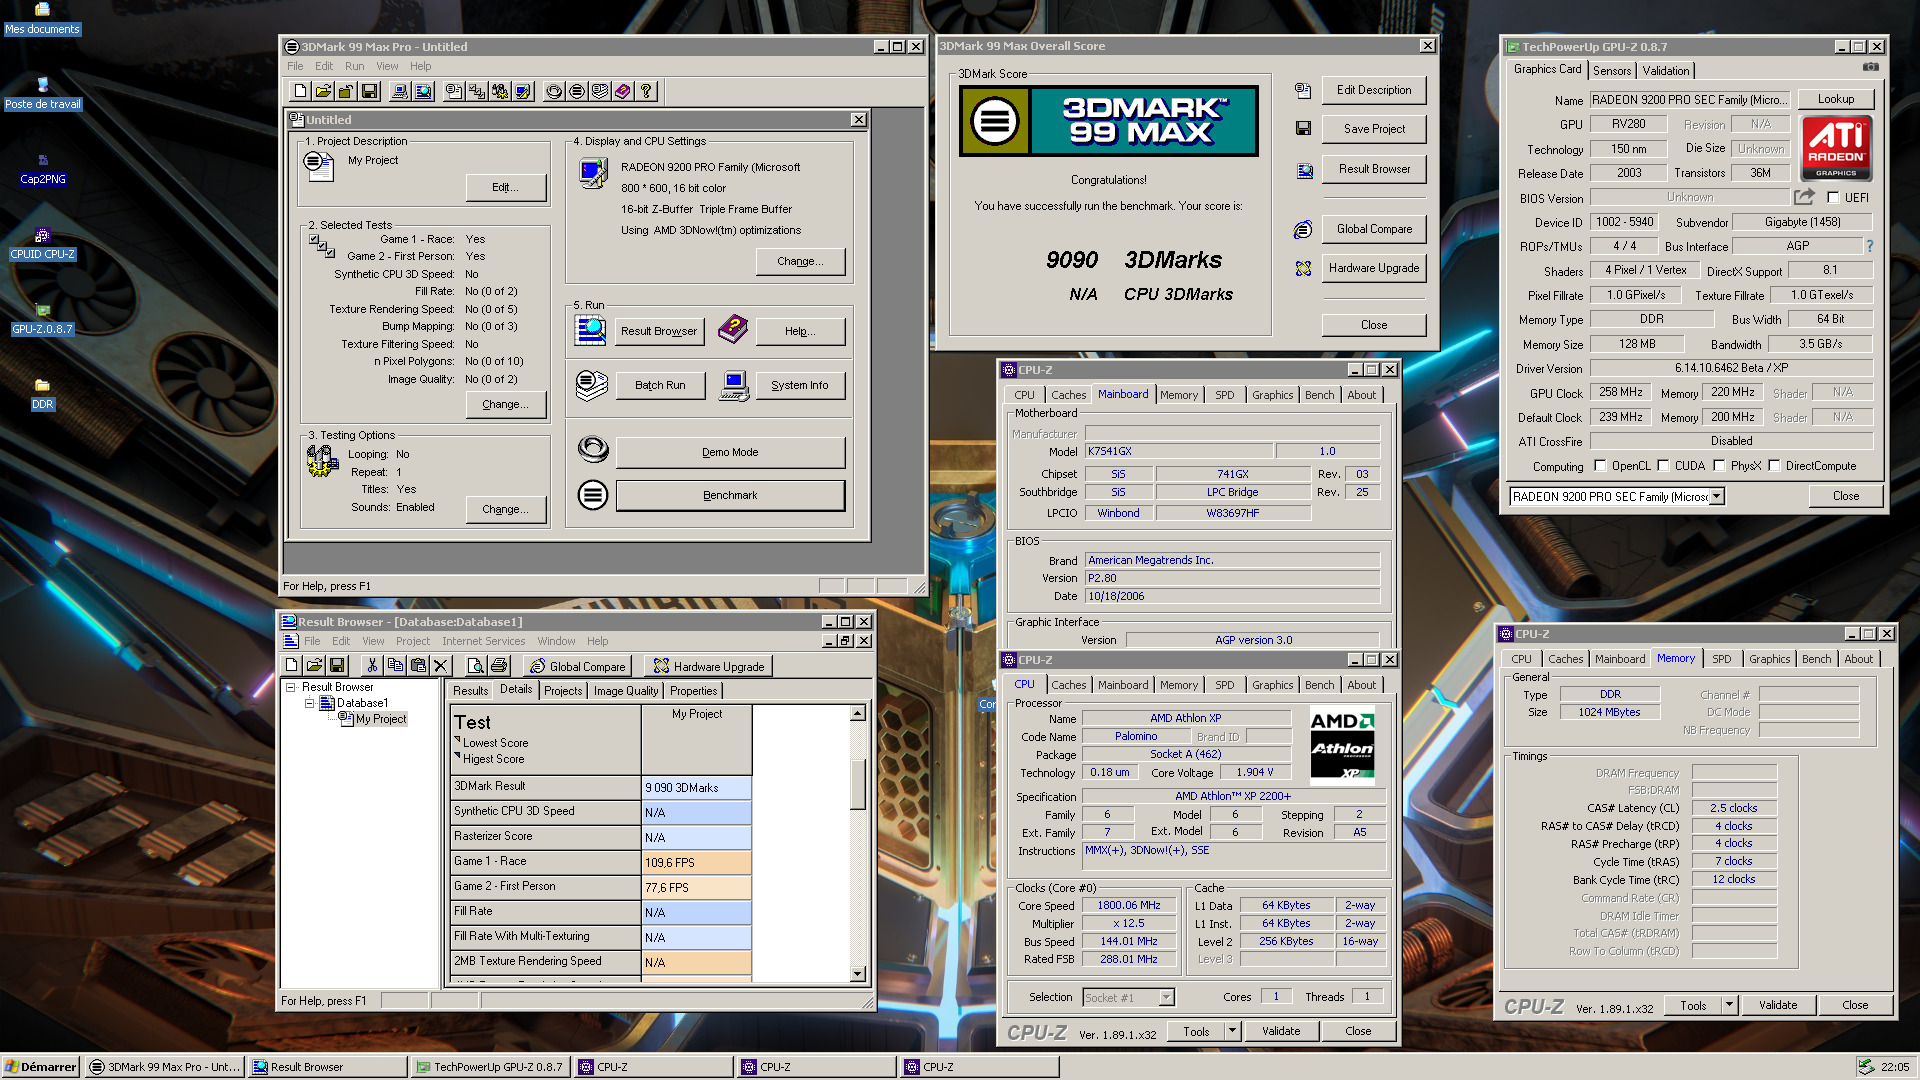Click the Démarrer start button on the taskbar
The height and width of the screenshot is (1080, 1920).
[x=40, y=1067]
